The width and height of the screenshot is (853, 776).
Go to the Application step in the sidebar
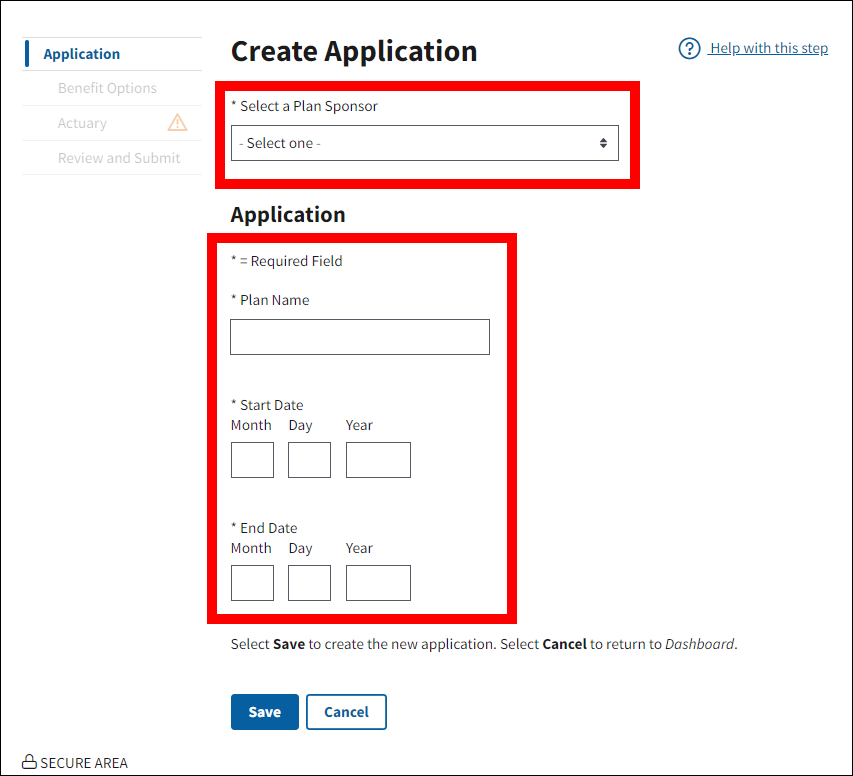pyautogui.click(x=82, y=54)
